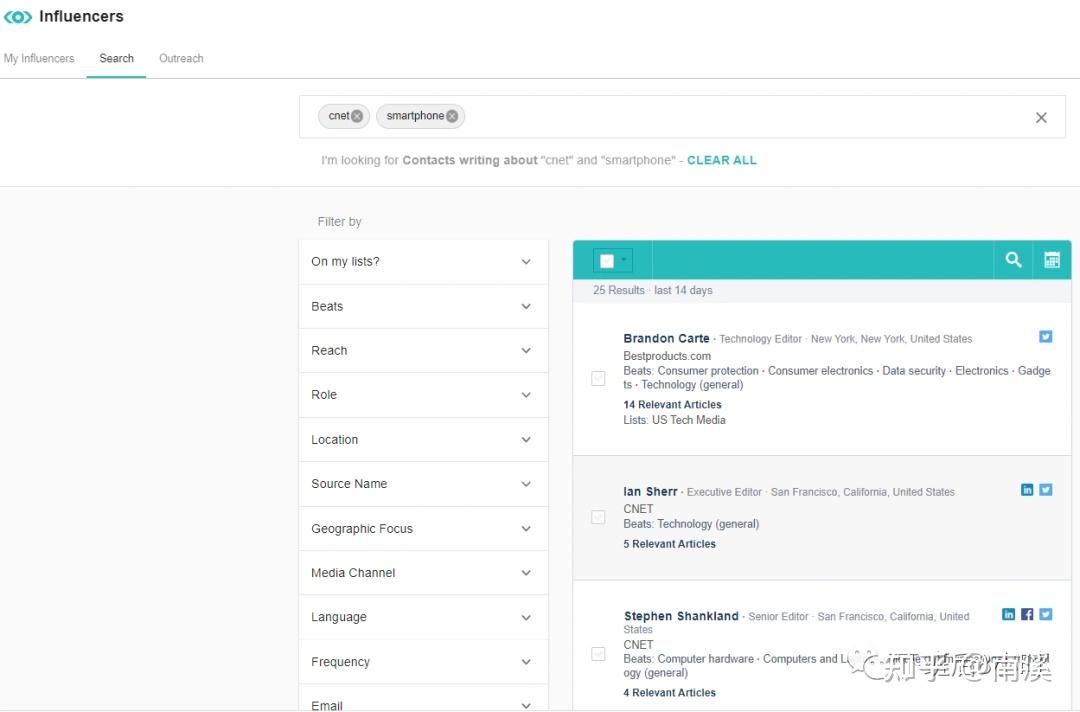The height and width of the screenshot is (712, 1080).
Task: Open Stephen Shankland's Twitter icon
Action: (1046, 614)
